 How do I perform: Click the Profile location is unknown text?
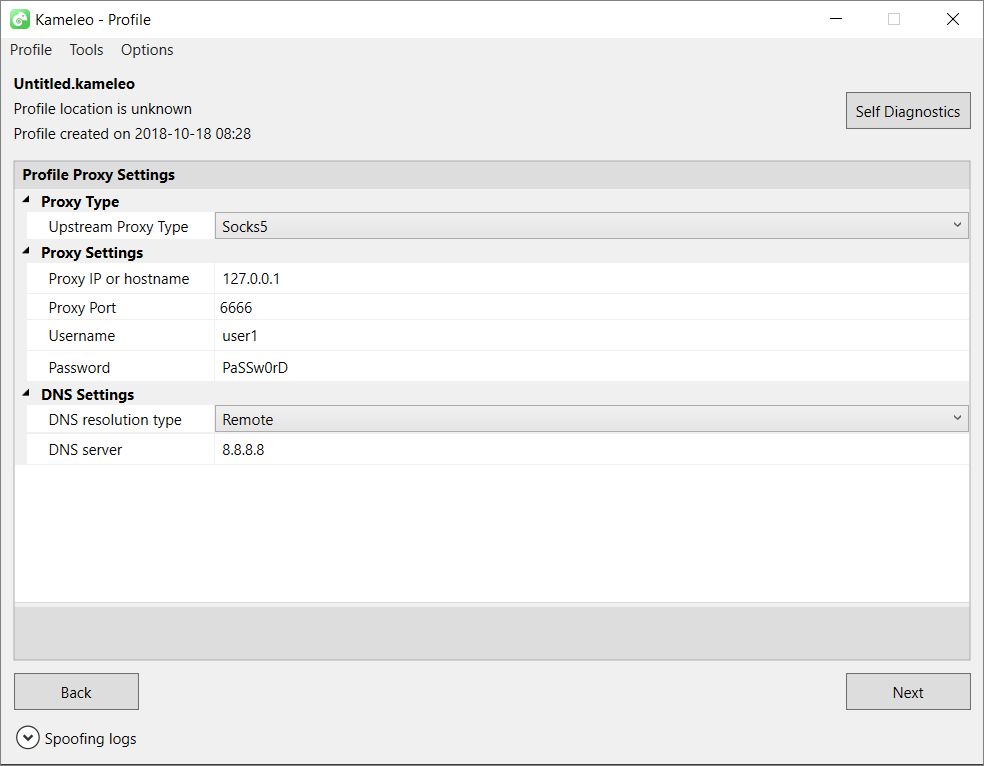point(102,109)
